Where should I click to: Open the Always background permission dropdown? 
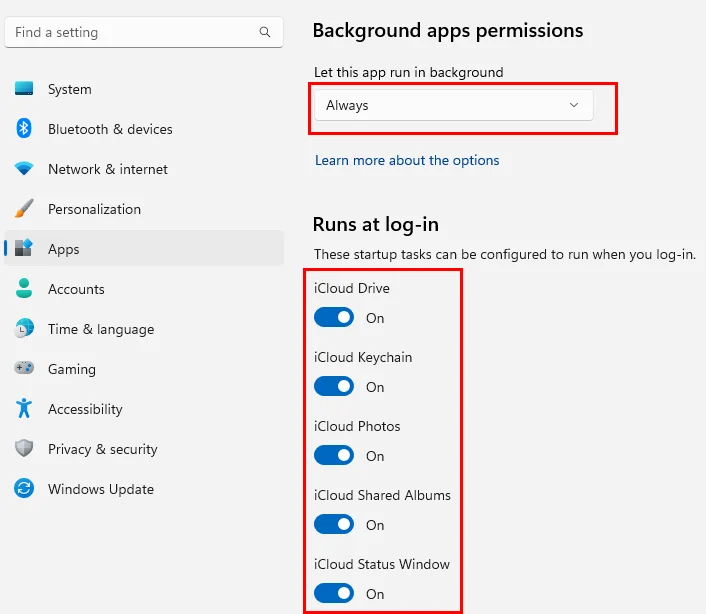(453, 105)
